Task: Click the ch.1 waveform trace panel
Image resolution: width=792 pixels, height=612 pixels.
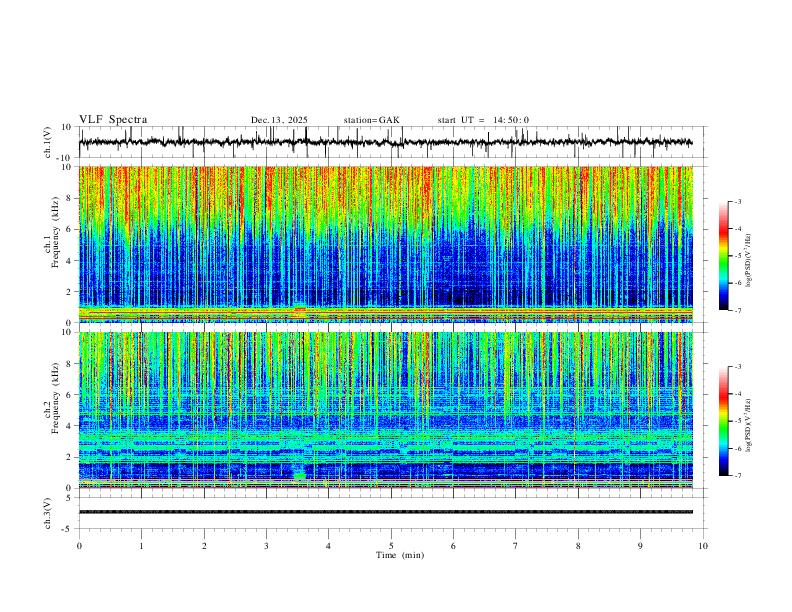Action: [393, 142]
